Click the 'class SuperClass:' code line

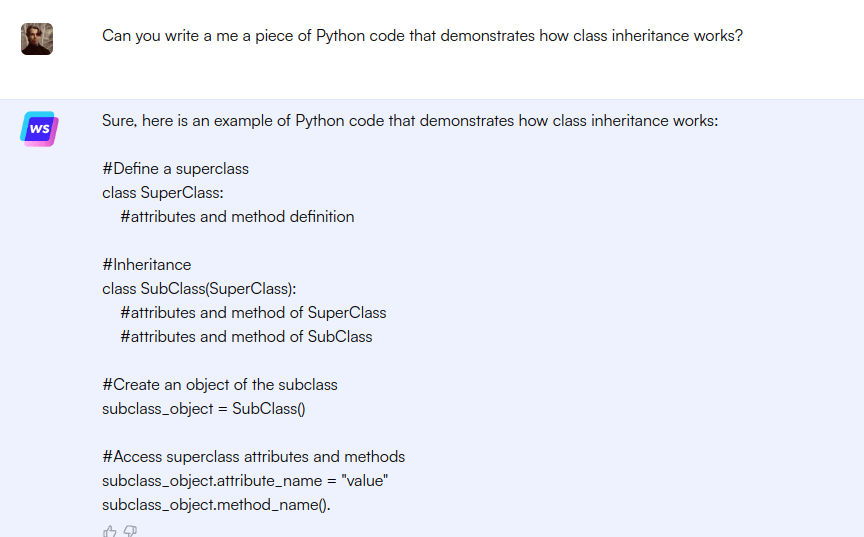[162, 193]
